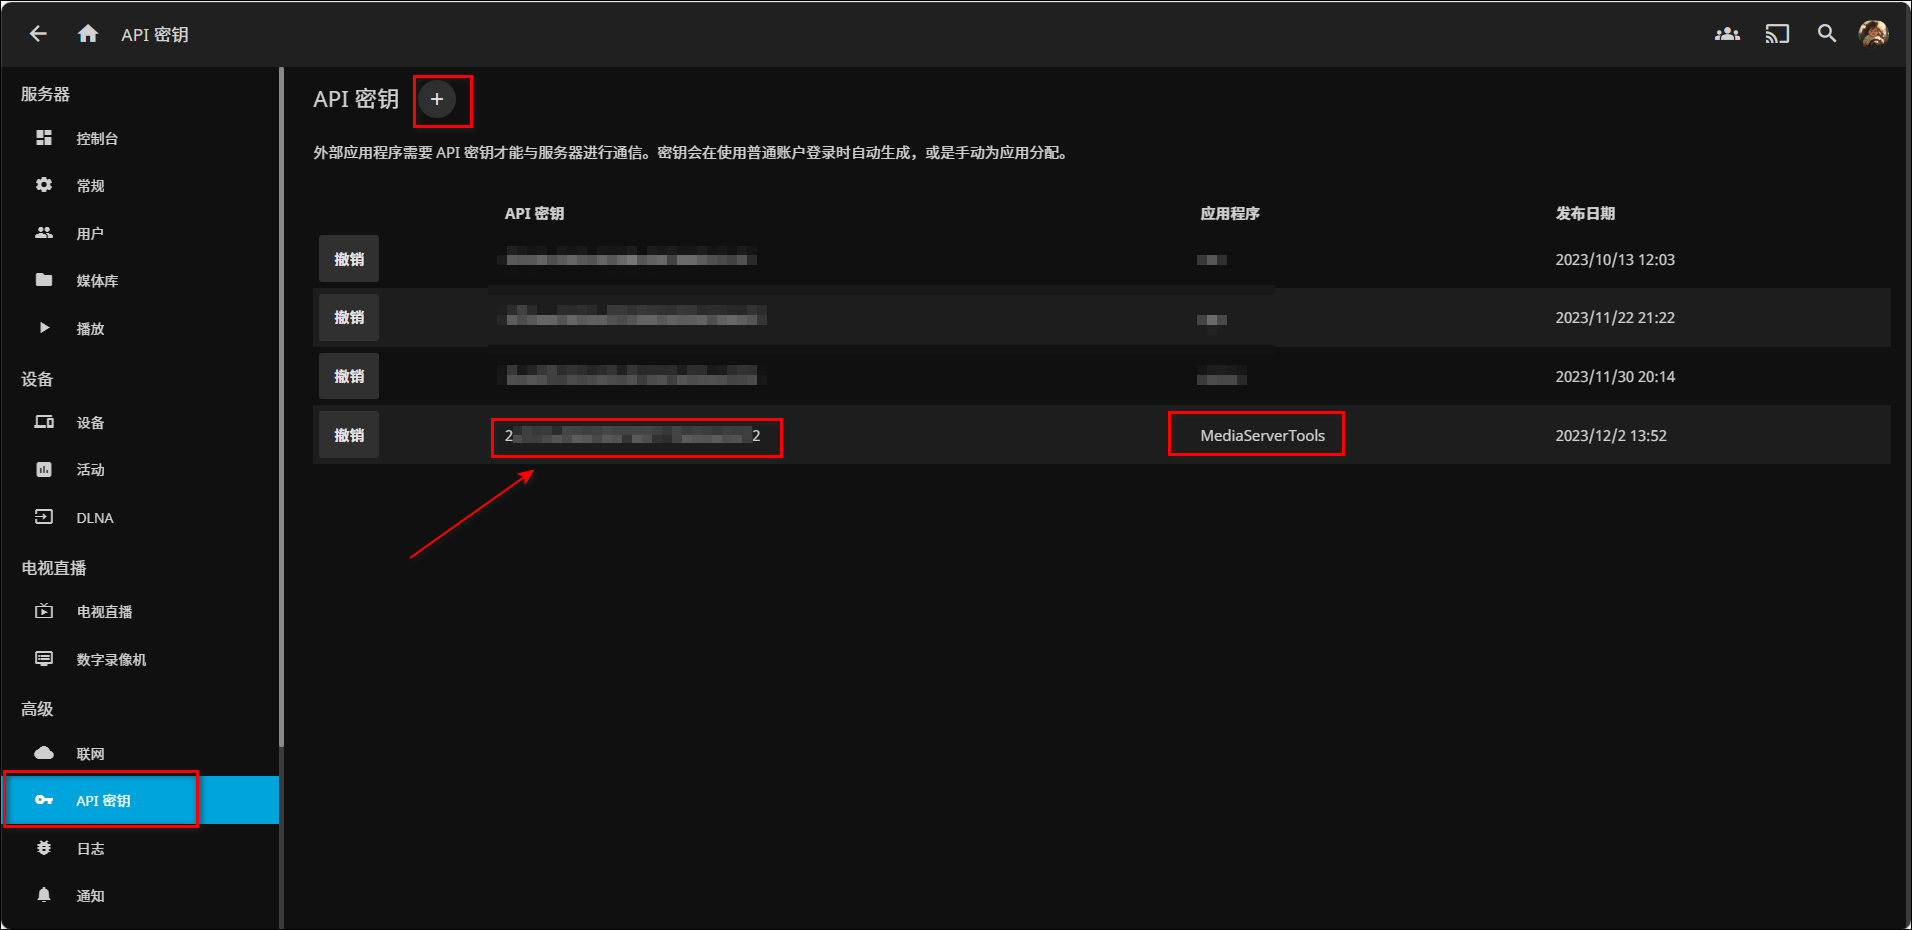
Task: Open 播放 playback settings
Action: pos(90,329)
